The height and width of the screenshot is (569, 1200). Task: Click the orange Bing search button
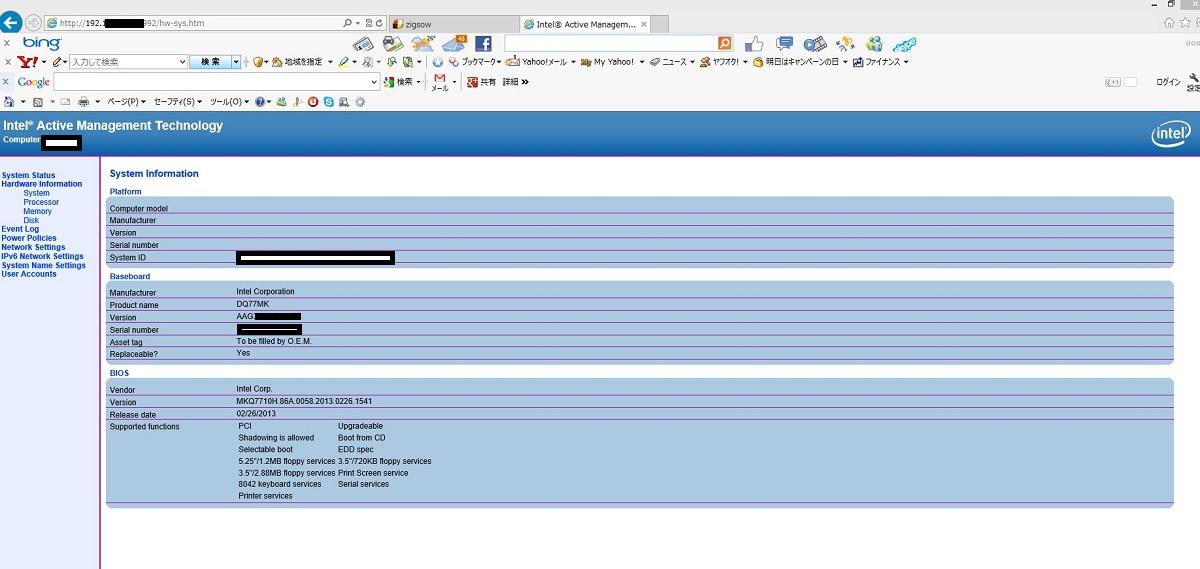[x=725, y=43]
